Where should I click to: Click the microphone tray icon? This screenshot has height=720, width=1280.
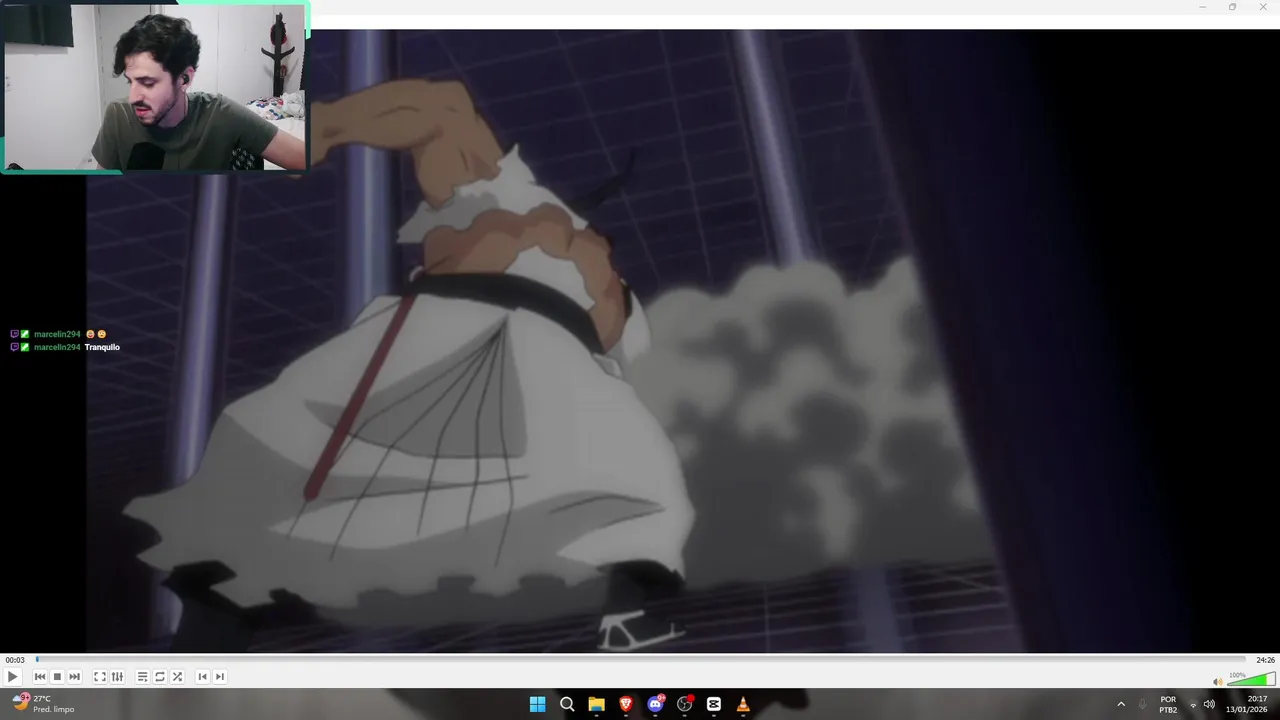coord(1143,704)
